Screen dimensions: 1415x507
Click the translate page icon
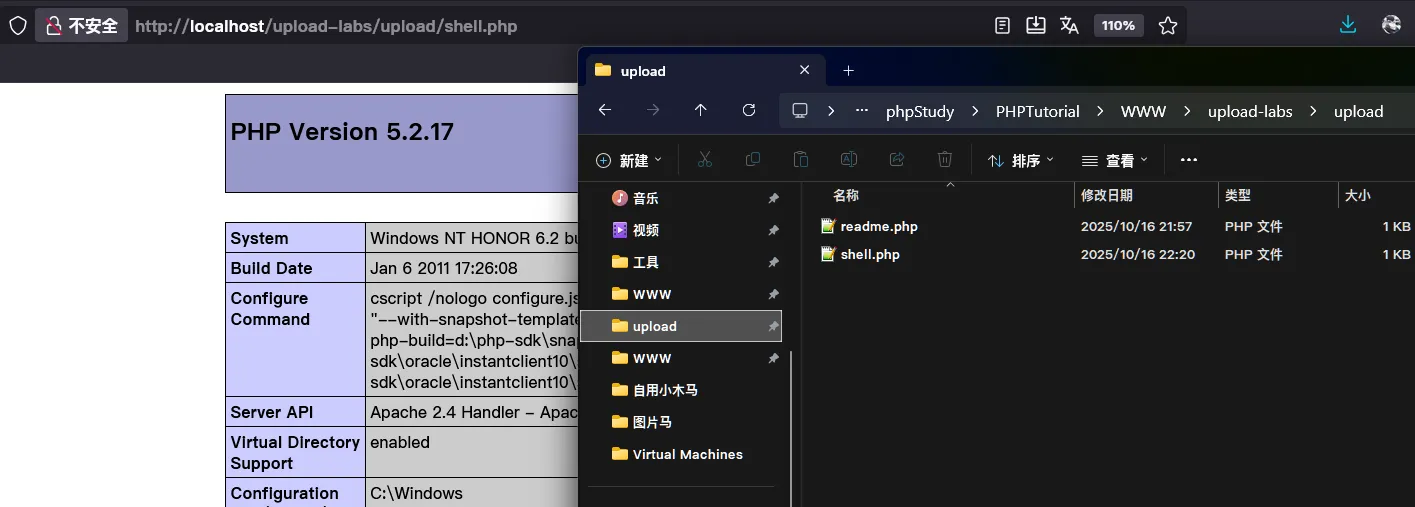[1069, 26]
